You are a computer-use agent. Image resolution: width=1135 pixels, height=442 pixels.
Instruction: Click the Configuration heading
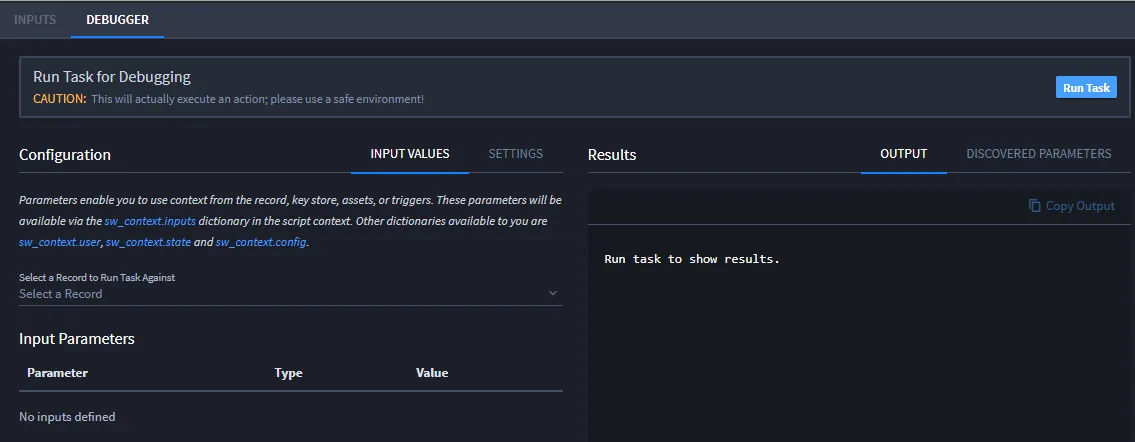click(64, 155)
